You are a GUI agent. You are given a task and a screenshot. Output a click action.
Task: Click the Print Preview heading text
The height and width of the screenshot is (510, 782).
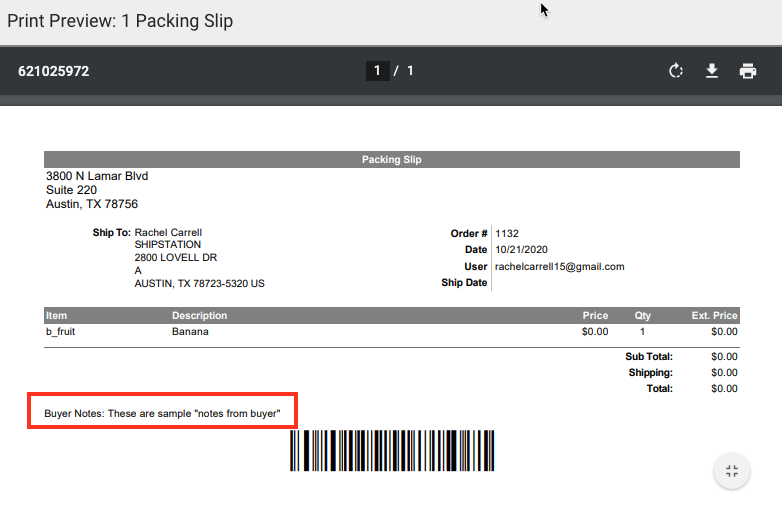[120, 21]
